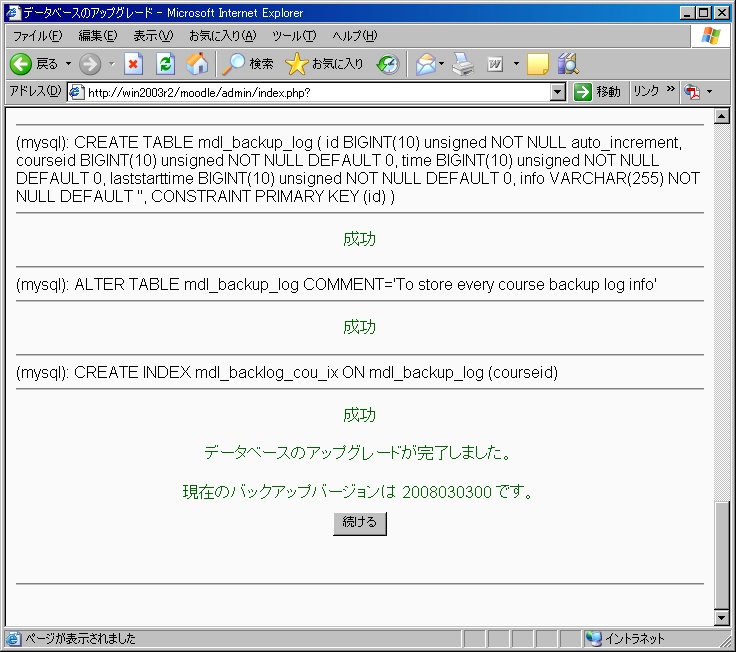Screen dimensions: 736x652
Task: Open the Research books icon
Action: (568, 64)
